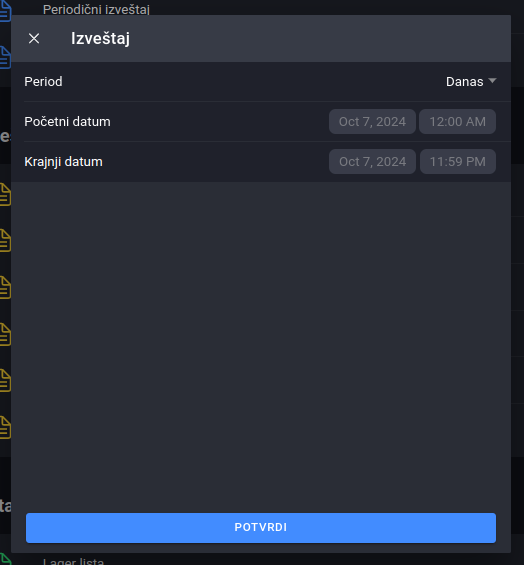Select the fifth yellow document icon from top
524x565 pixels.
click(5, 381)
